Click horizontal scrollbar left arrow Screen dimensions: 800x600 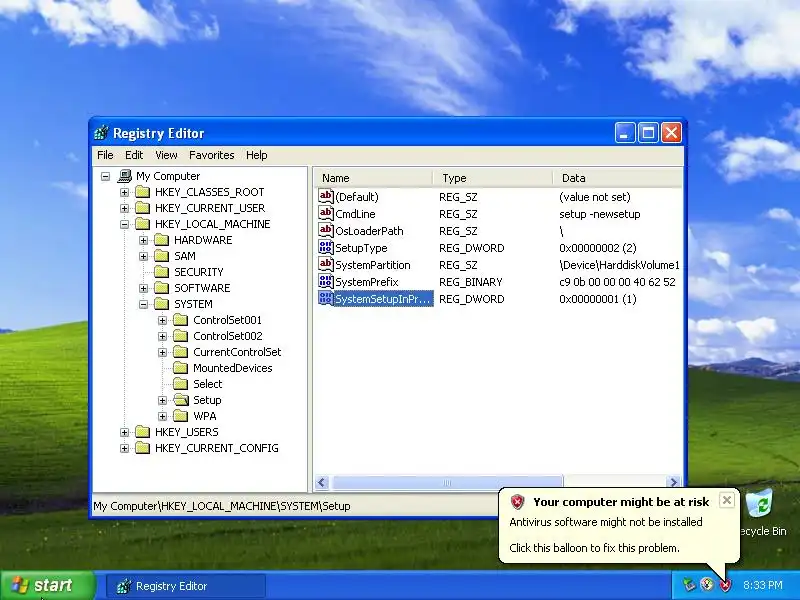[x=322, y=482]
